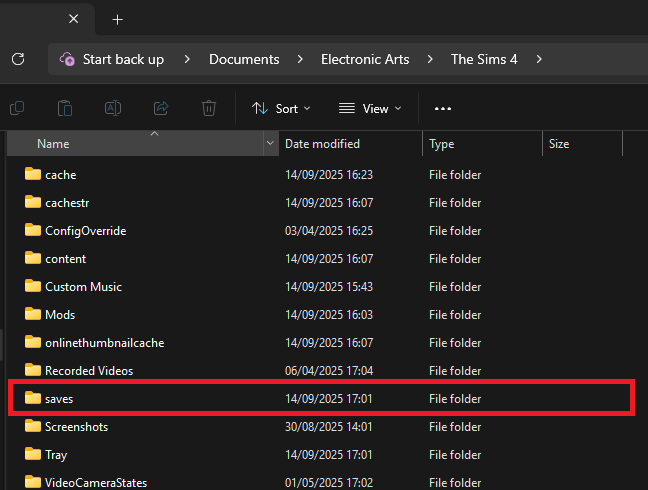Screen dimensions: 648x490
Task: Click the Rename toolbar icon
Action: 113,108
